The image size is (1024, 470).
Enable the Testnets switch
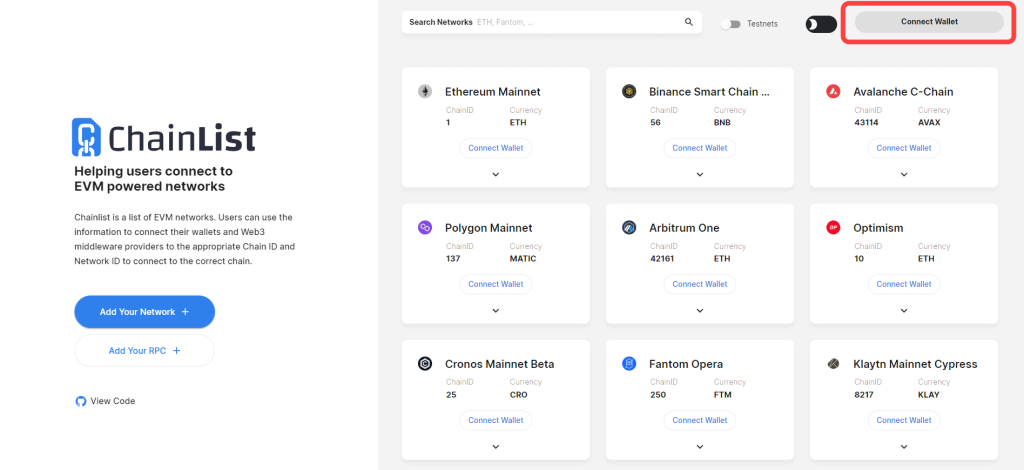coord(731,24)
